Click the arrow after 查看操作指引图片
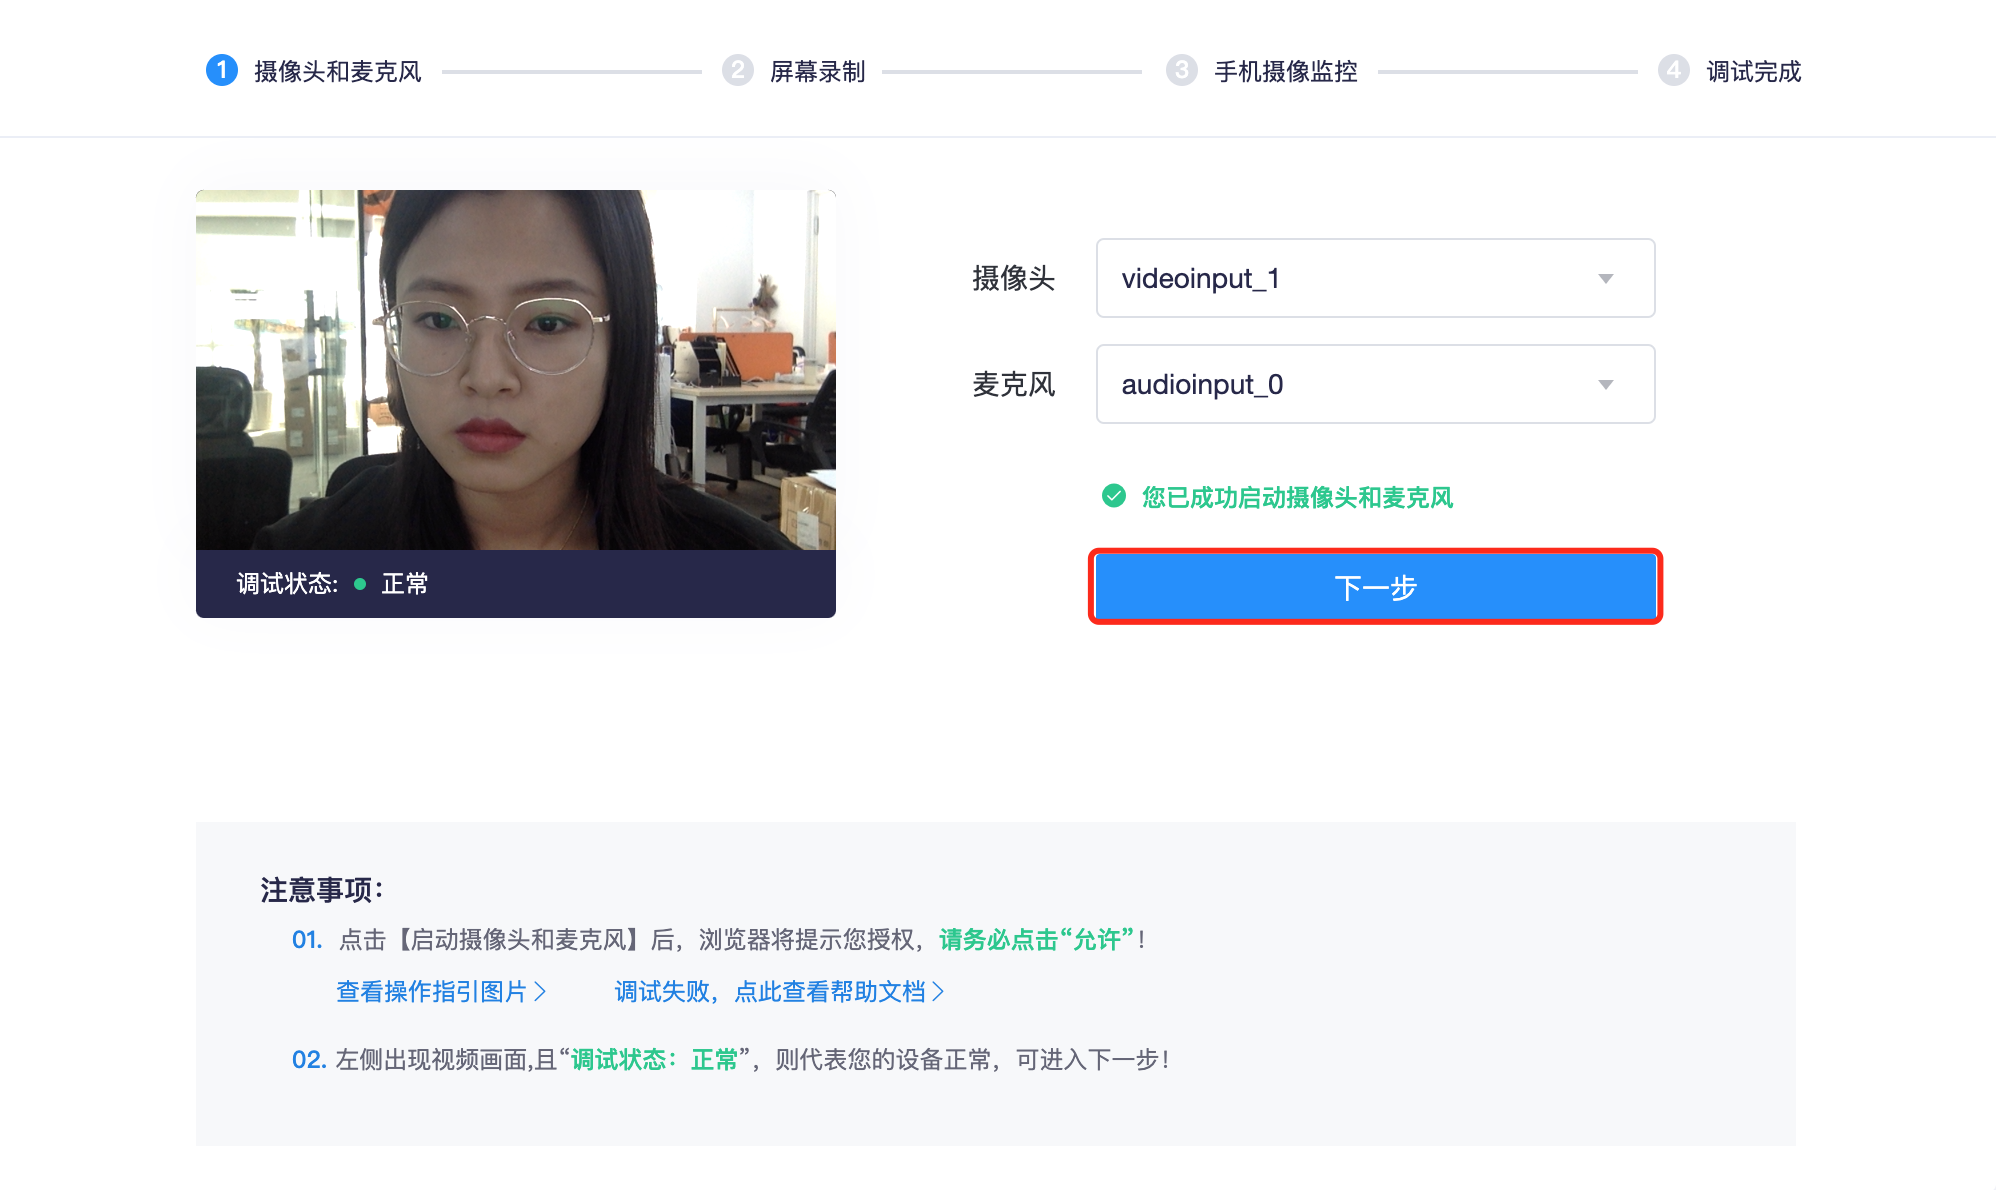This screenshot has height=1190, width=1996. (x=540, y=991)
